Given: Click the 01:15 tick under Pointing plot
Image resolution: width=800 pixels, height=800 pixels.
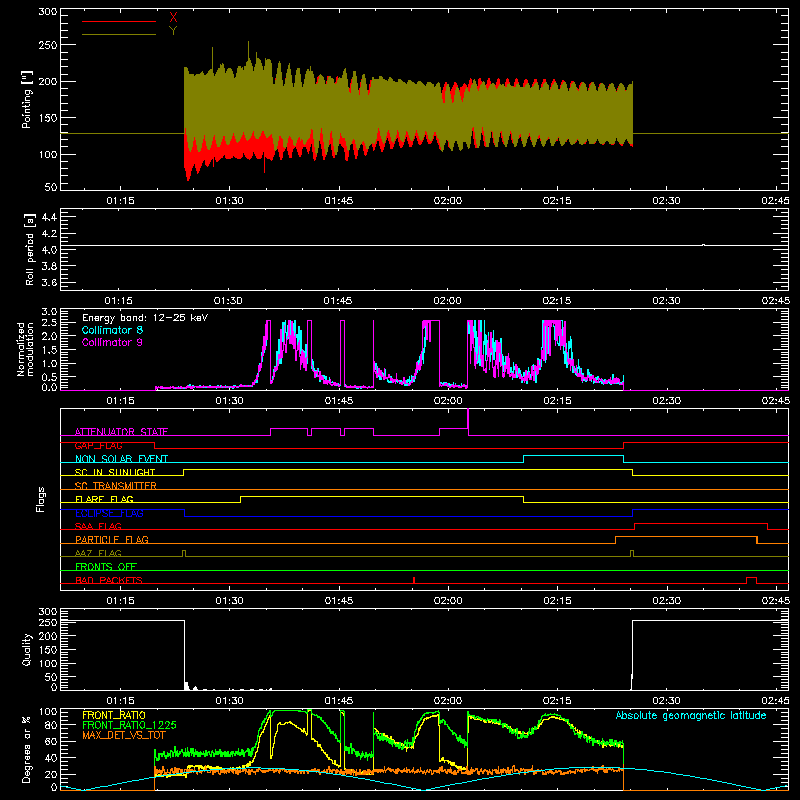Looking at the screenshot, I should tap(120, 201).
